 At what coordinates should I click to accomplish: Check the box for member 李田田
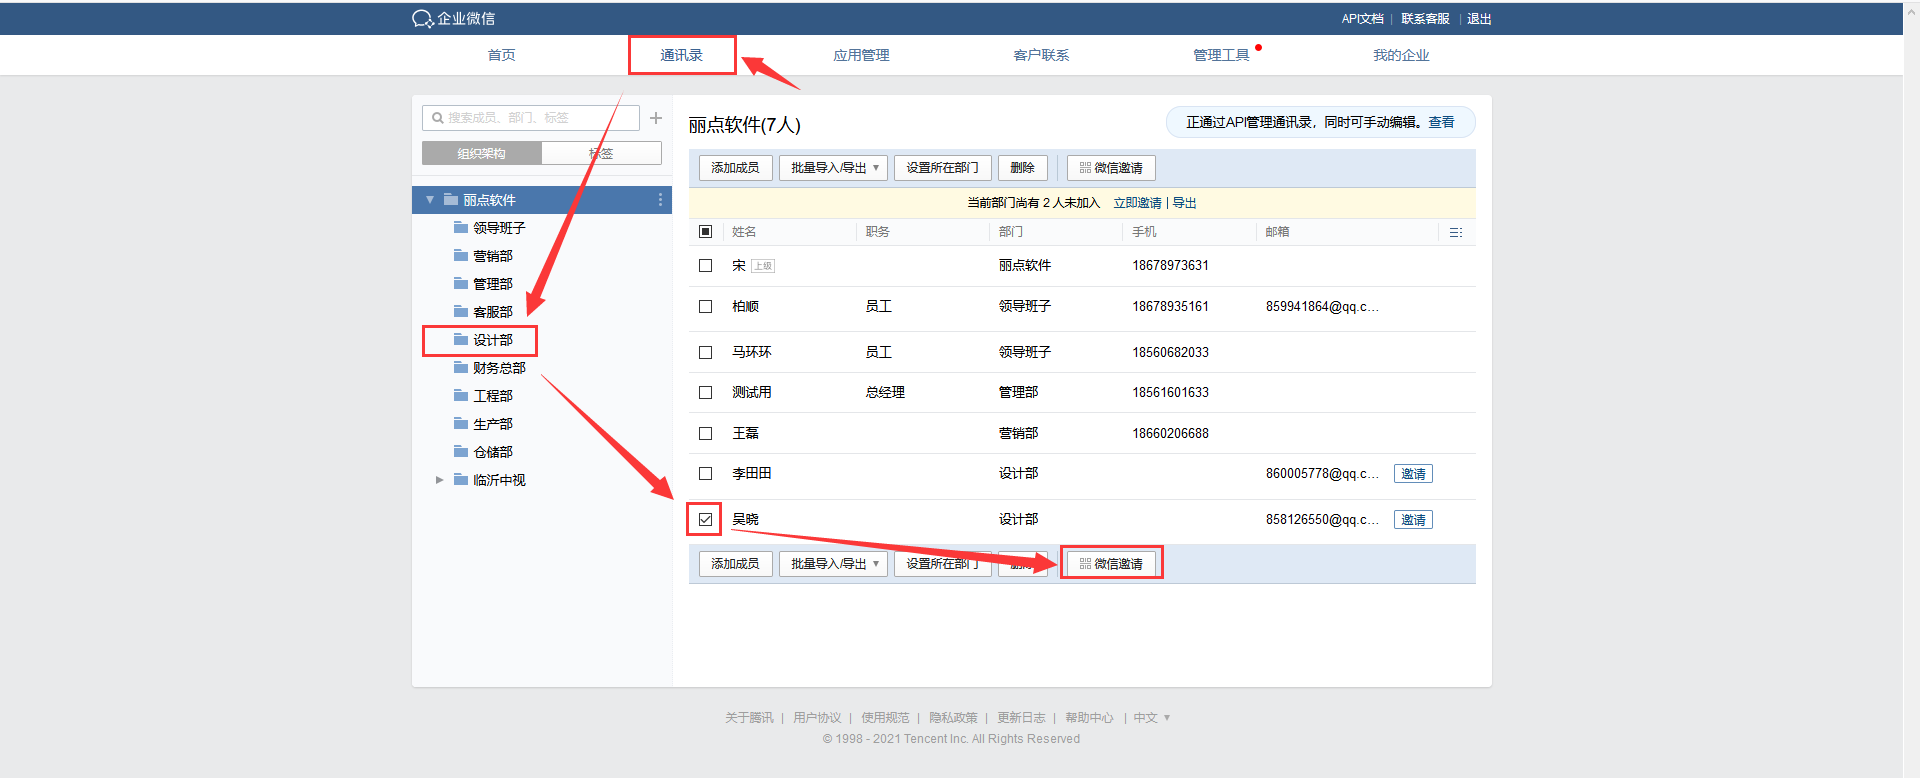[x=705, y=474]
